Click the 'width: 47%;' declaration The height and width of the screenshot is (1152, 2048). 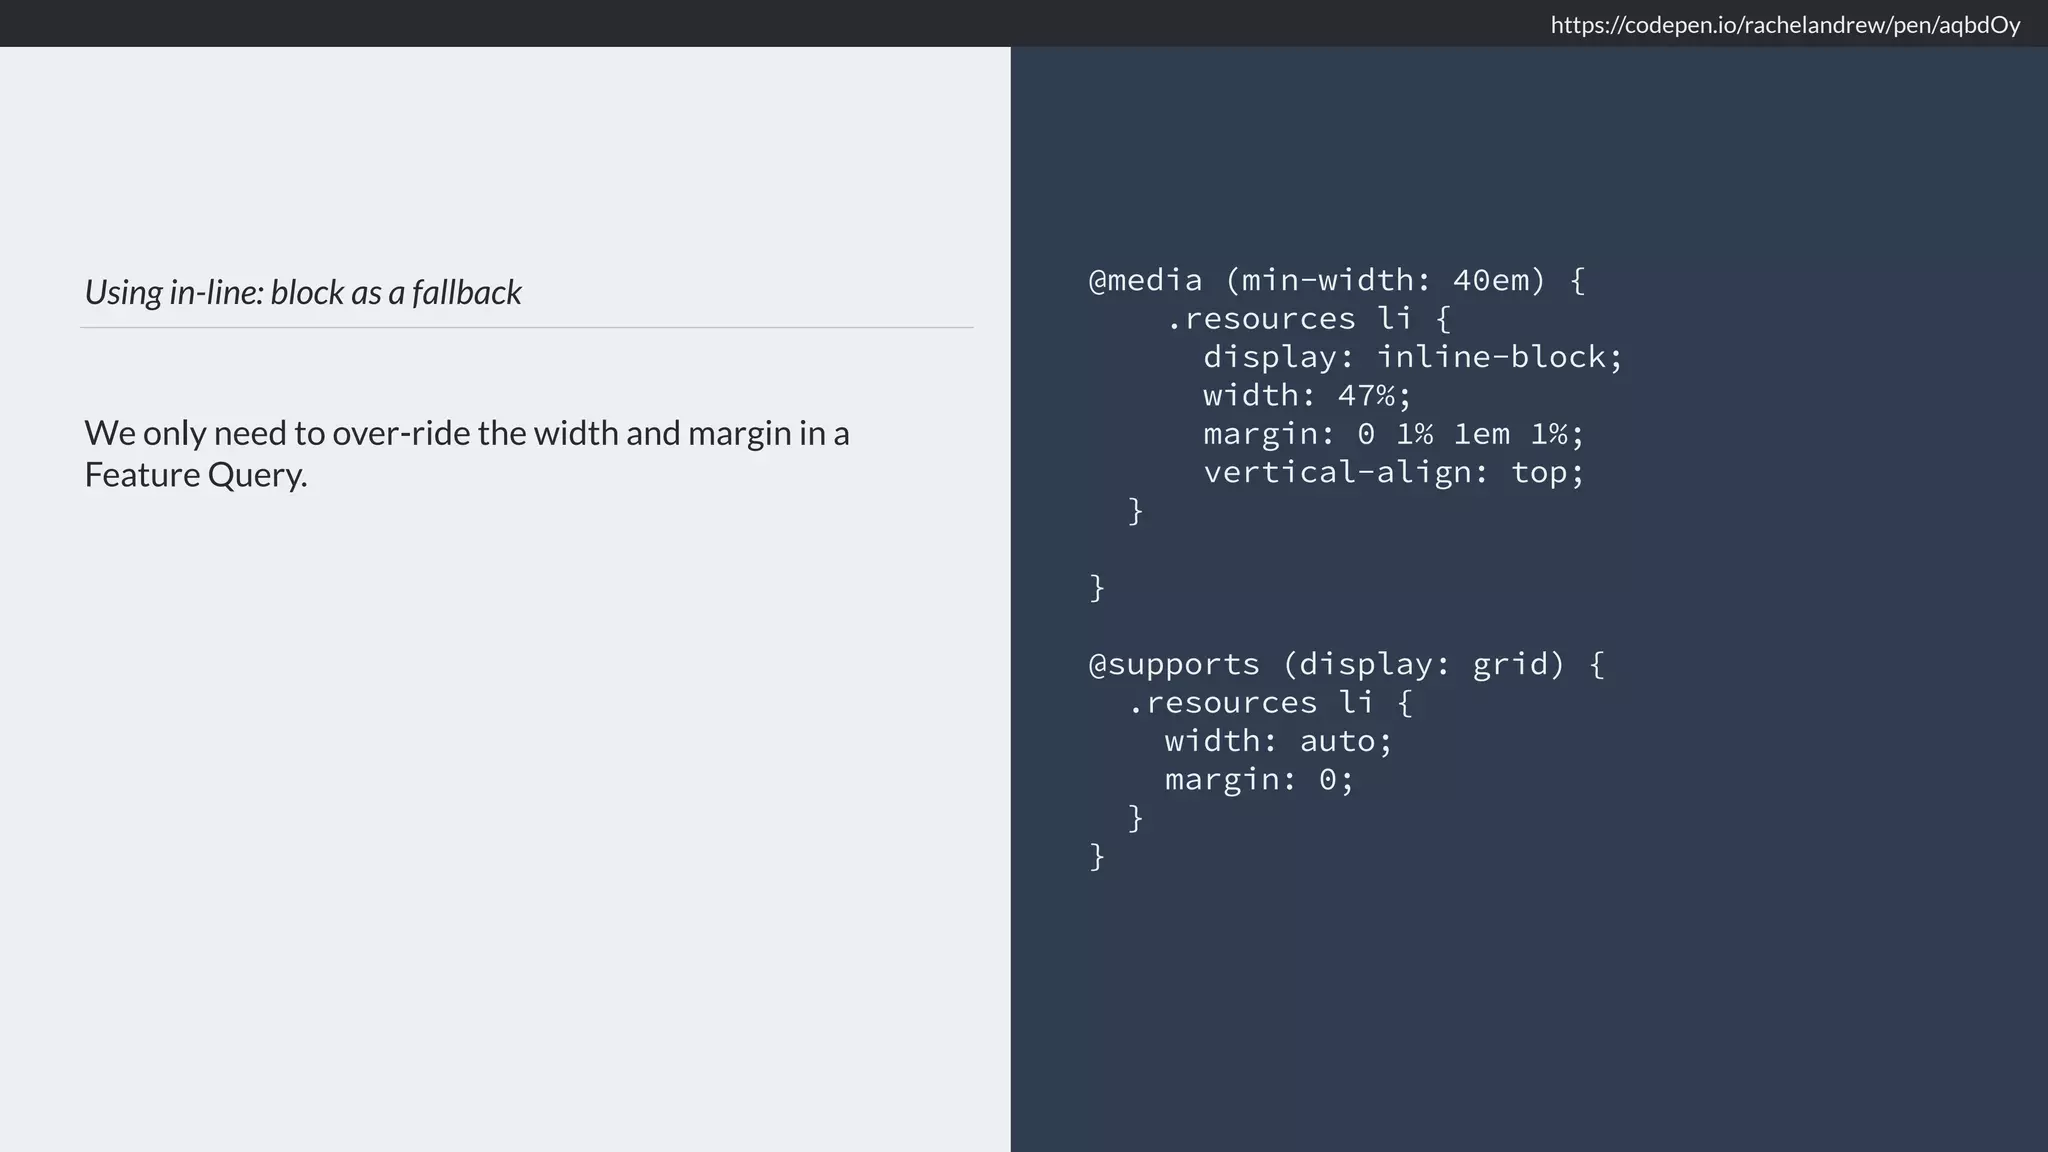(1306, 396)
